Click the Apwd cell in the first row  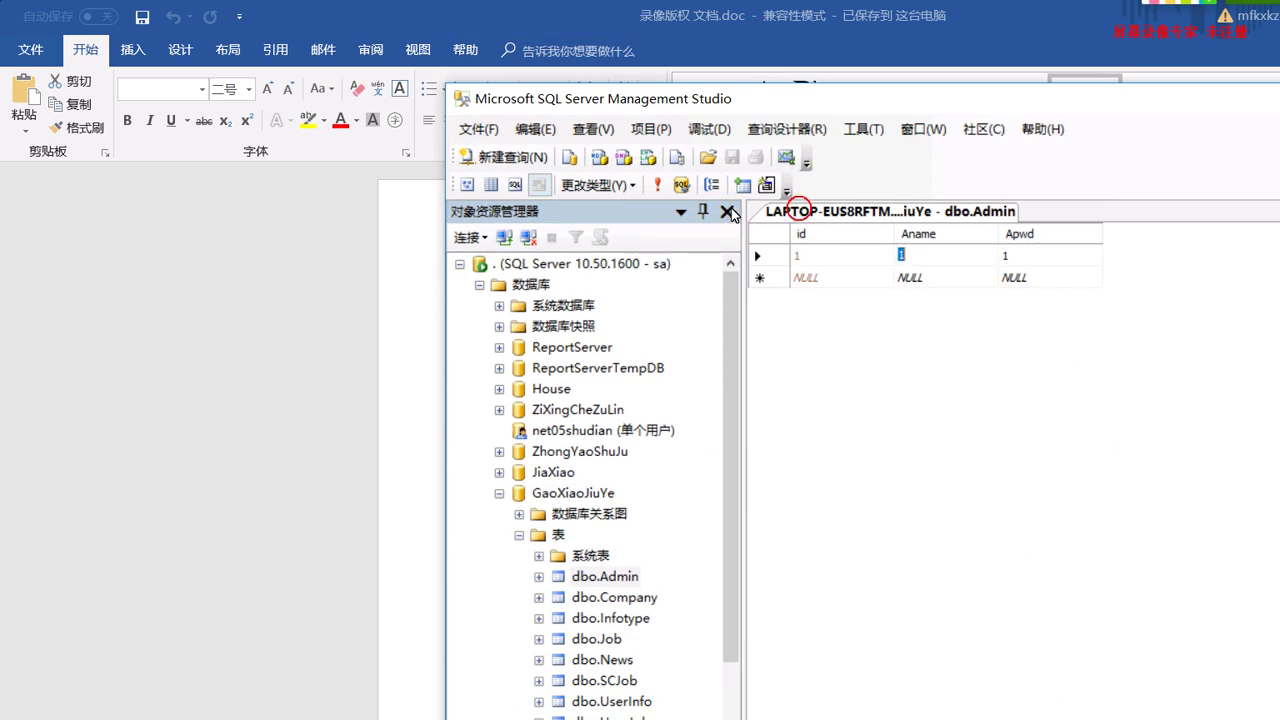pos(1050,256)
